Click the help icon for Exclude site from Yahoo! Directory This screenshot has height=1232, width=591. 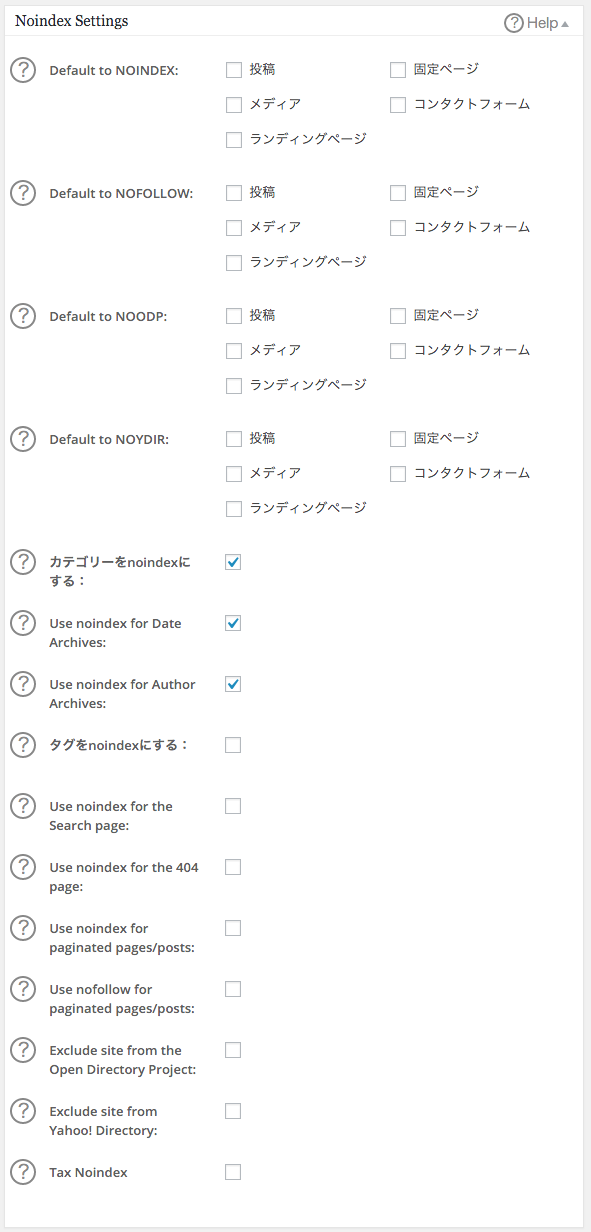pos(23,1111)
